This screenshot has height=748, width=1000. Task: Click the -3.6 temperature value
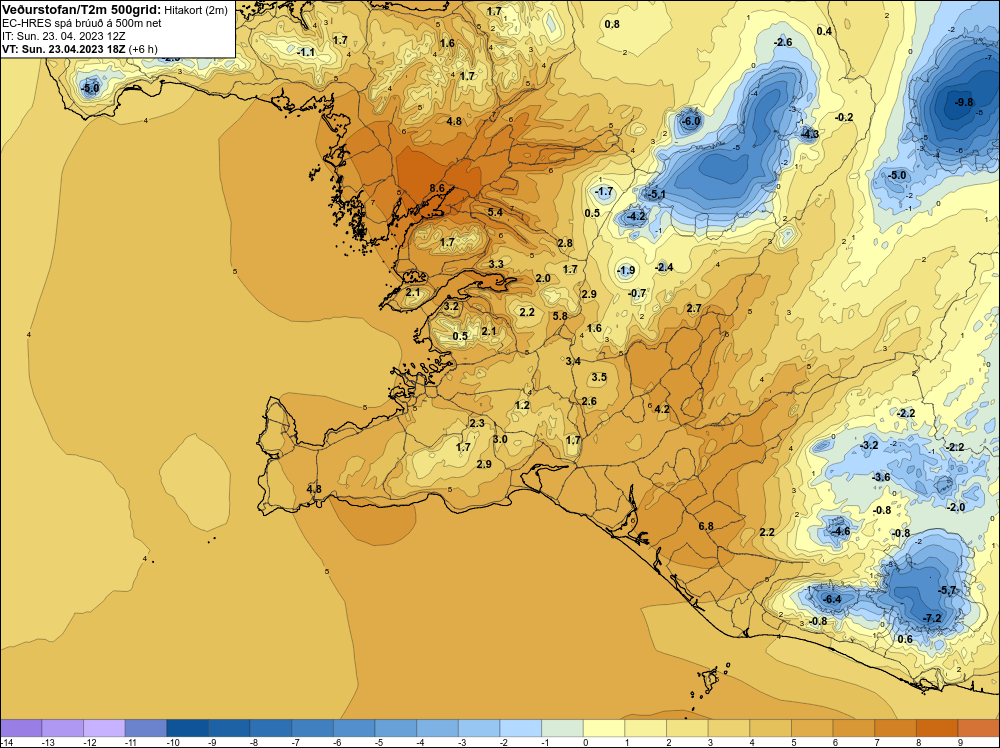point(881,477)
